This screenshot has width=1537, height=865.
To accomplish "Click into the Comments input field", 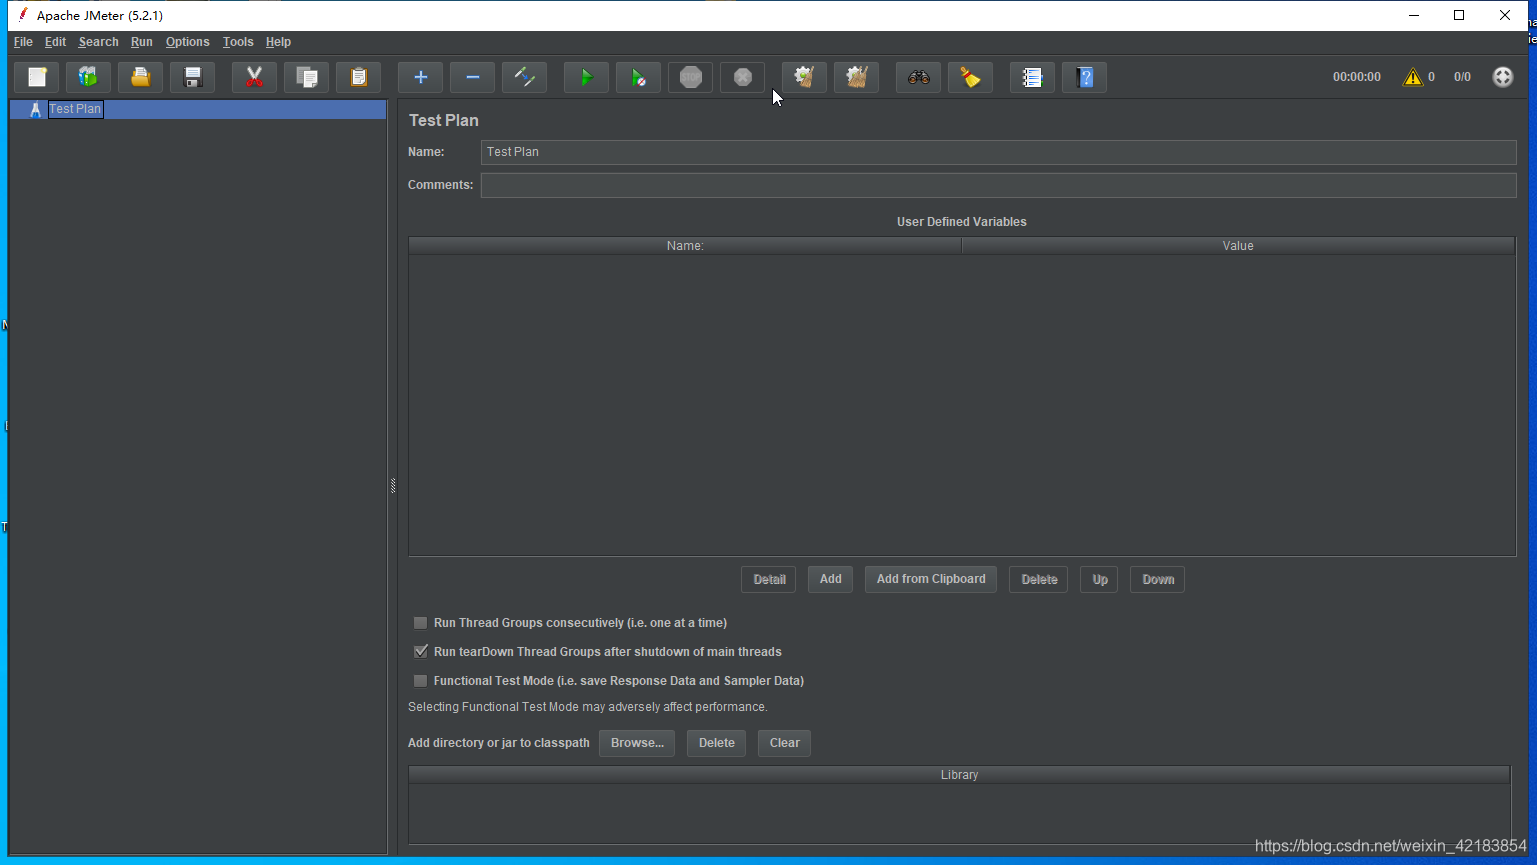I will click(x=998, y=185).
